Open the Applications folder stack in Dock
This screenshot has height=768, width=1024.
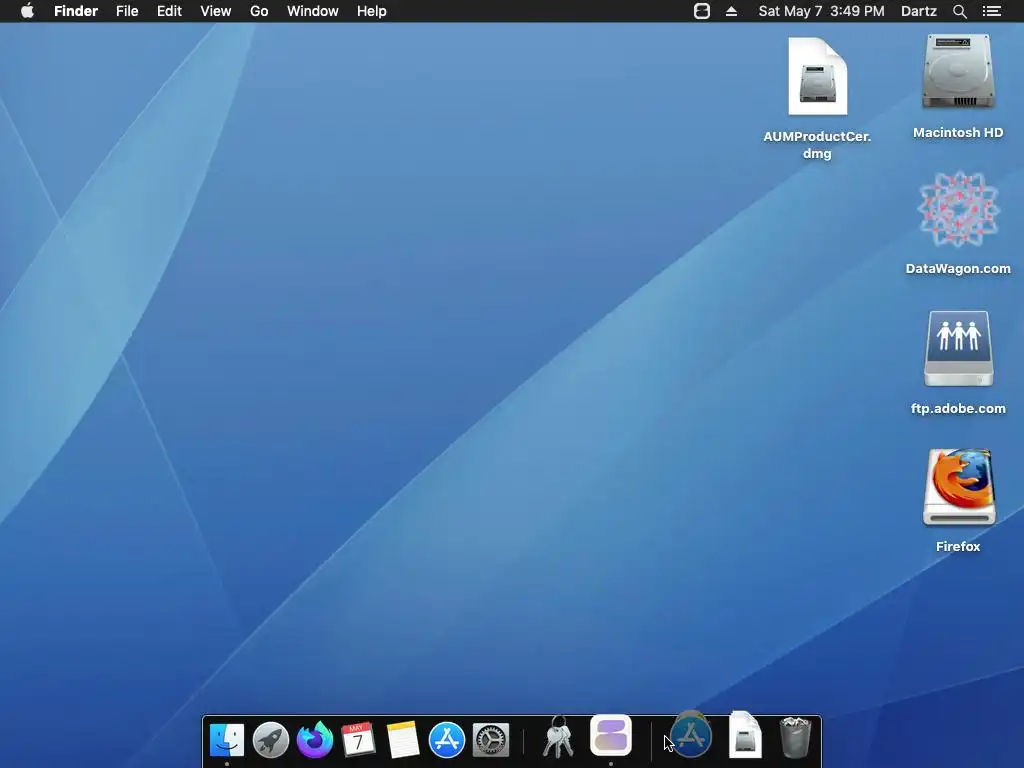pyautogui.click(x=691, y=735)
